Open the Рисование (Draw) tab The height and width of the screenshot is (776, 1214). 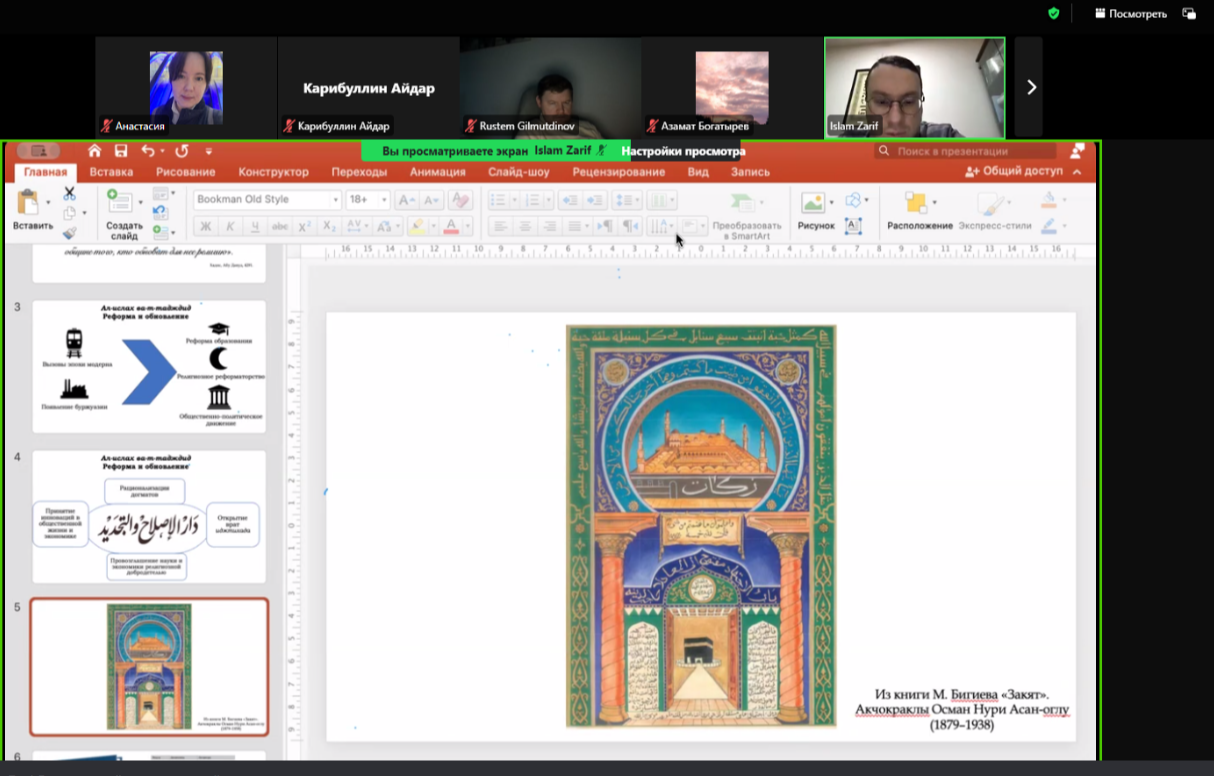pos(185,172)
